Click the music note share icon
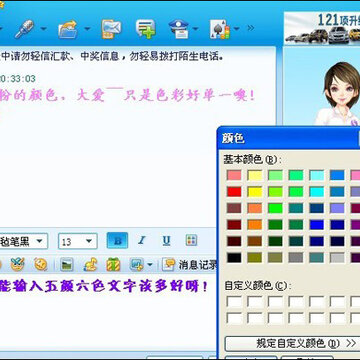This screenshot has width=360, height=360. [90, 265]
